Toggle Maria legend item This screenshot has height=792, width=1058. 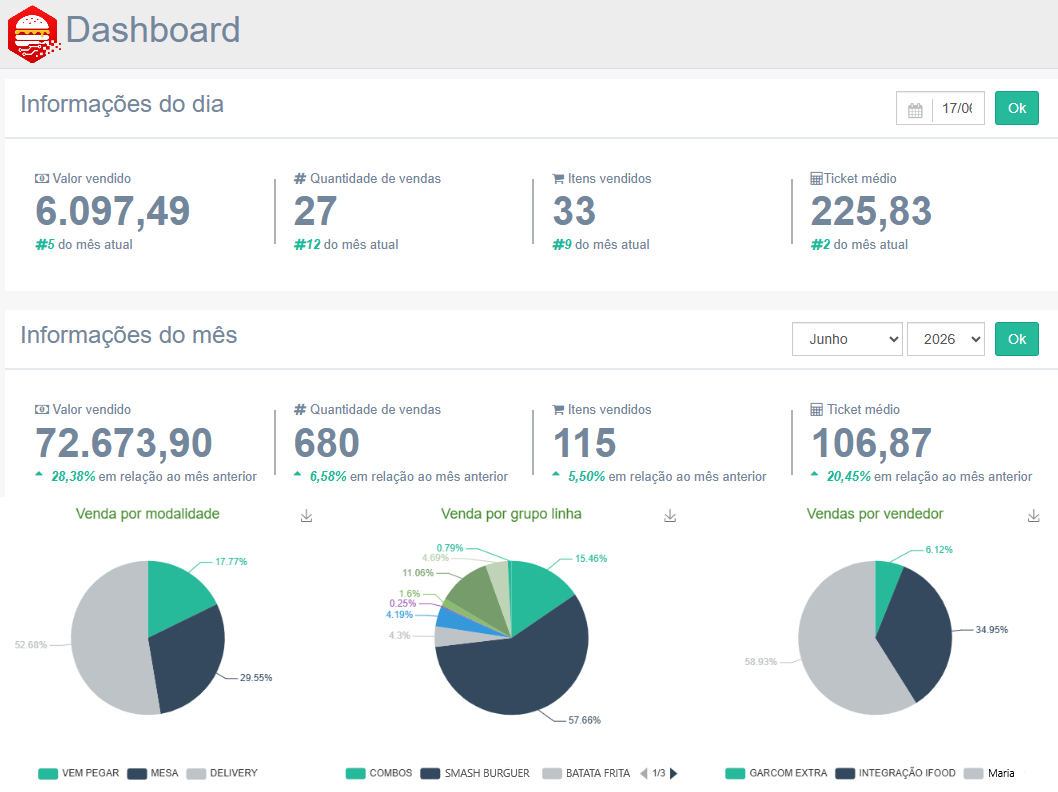[990, 773]
